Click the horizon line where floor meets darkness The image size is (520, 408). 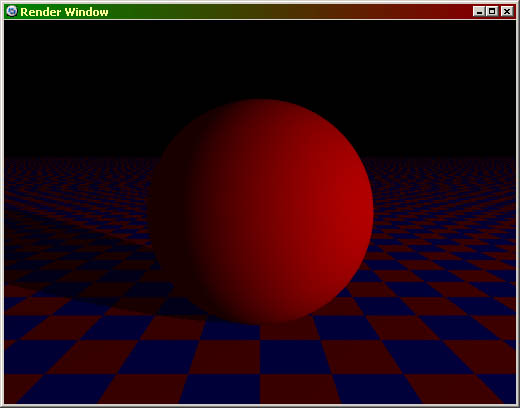(x=433, y=157)
